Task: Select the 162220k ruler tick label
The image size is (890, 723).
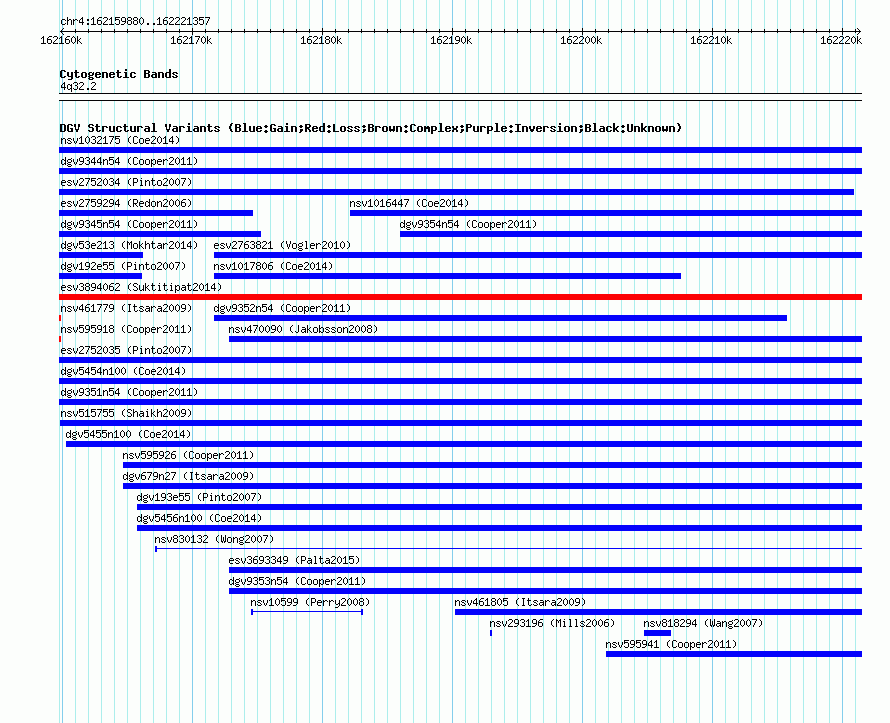Action: 841,40
